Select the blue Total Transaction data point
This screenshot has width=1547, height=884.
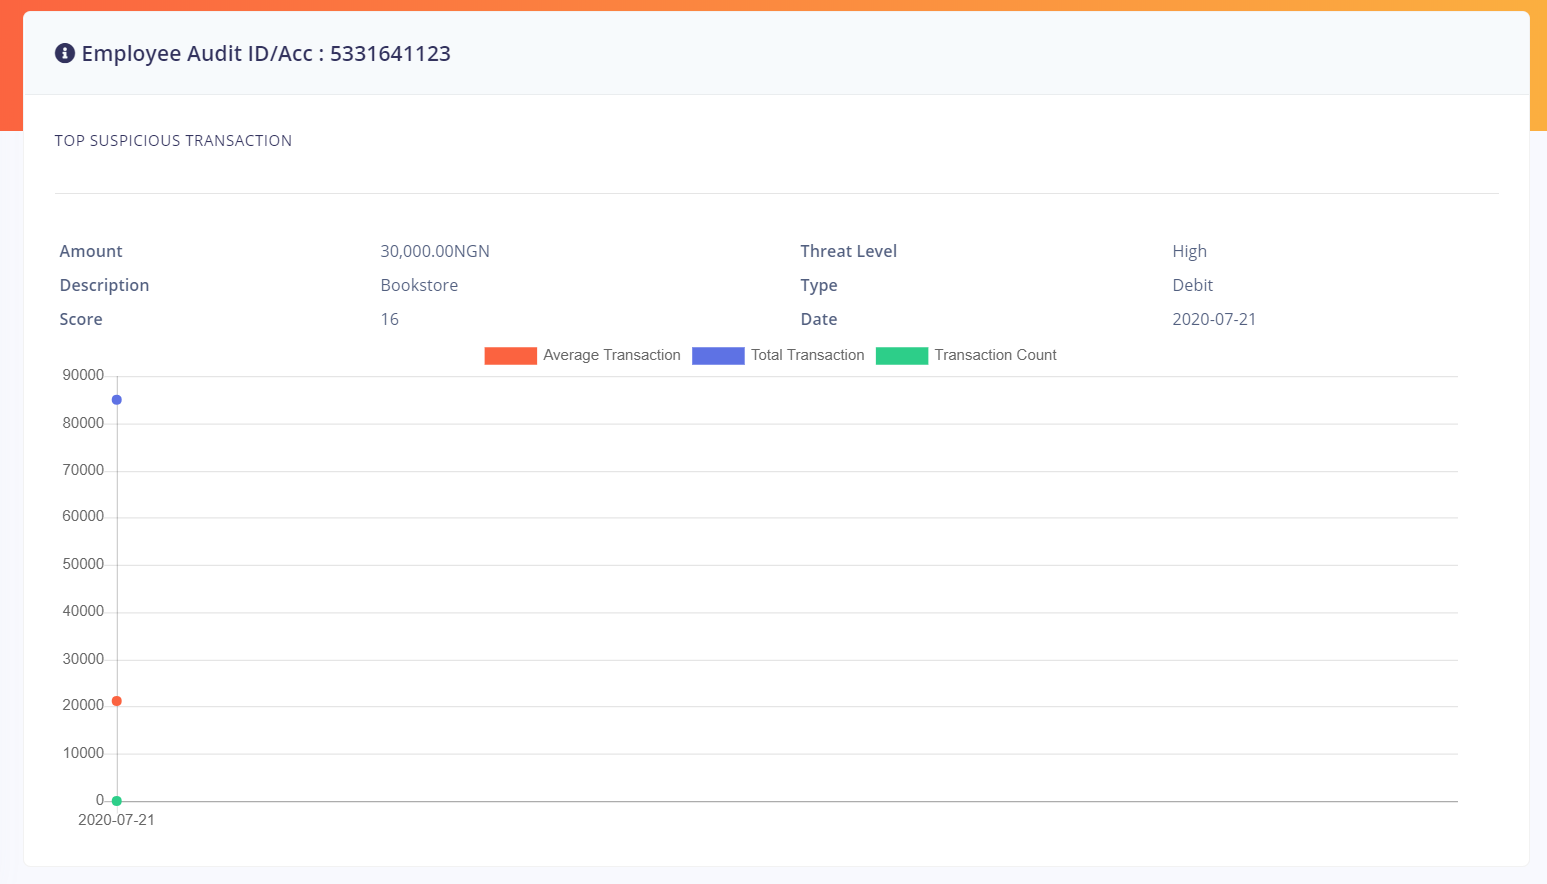click(117, 399)
